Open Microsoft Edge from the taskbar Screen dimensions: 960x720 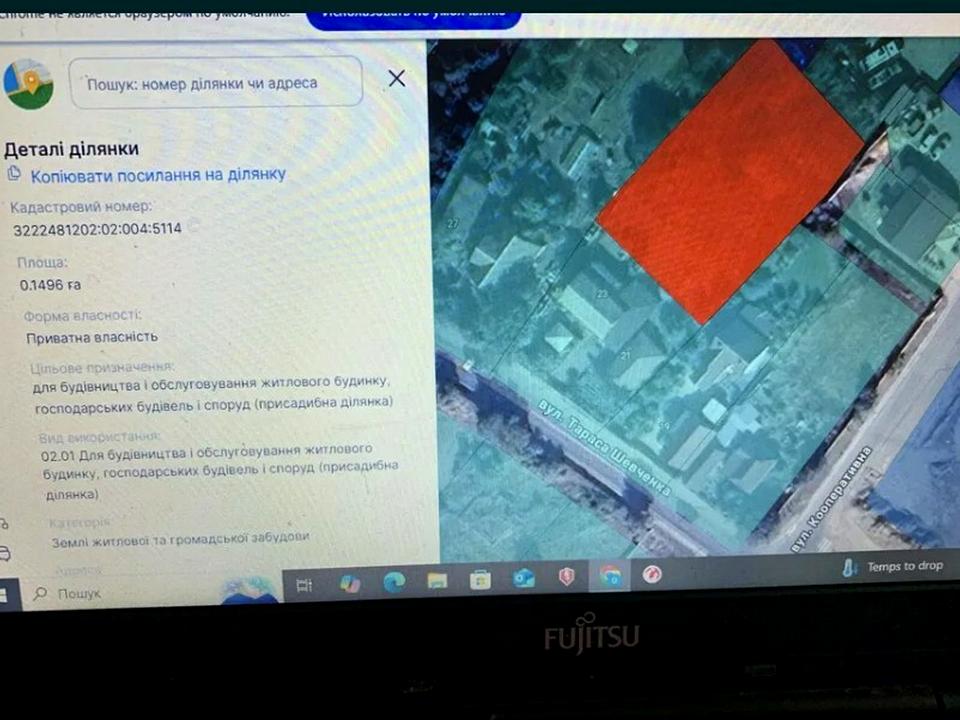(x=394, y=581)
